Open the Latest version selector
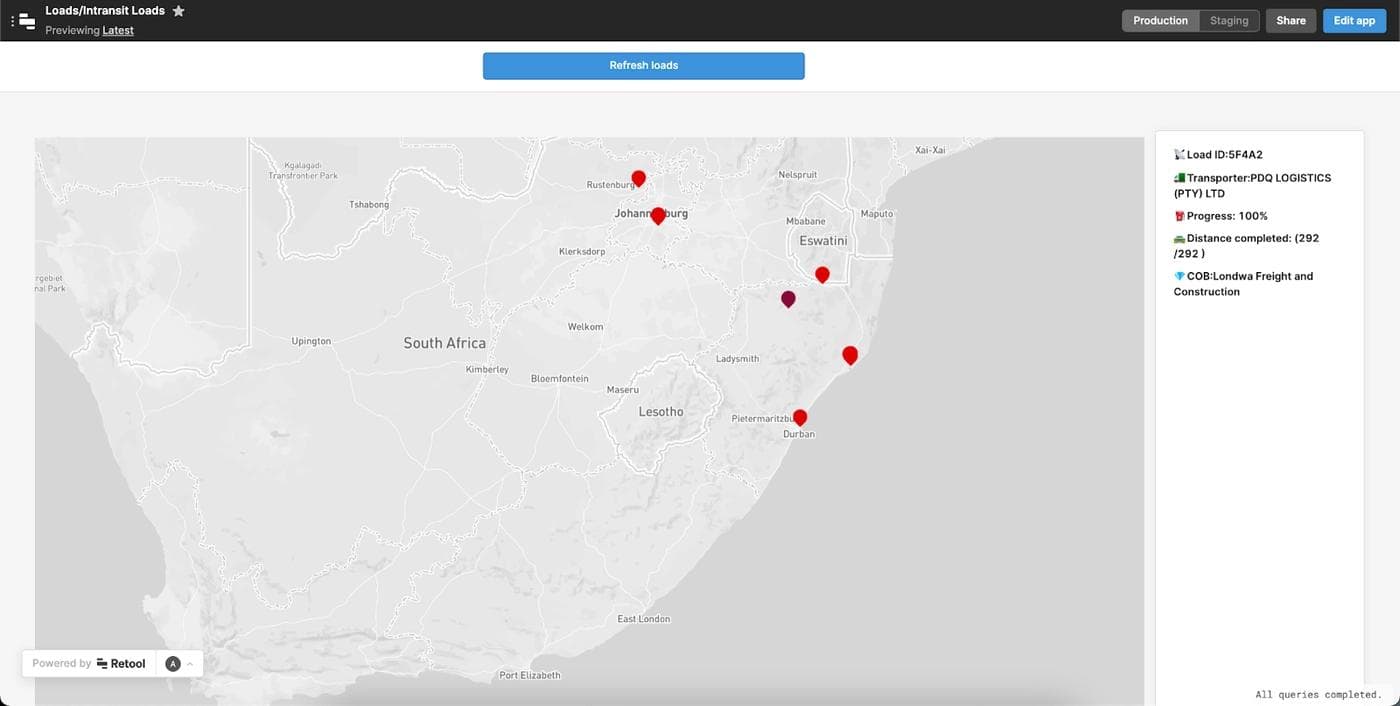 coord(118,30)
